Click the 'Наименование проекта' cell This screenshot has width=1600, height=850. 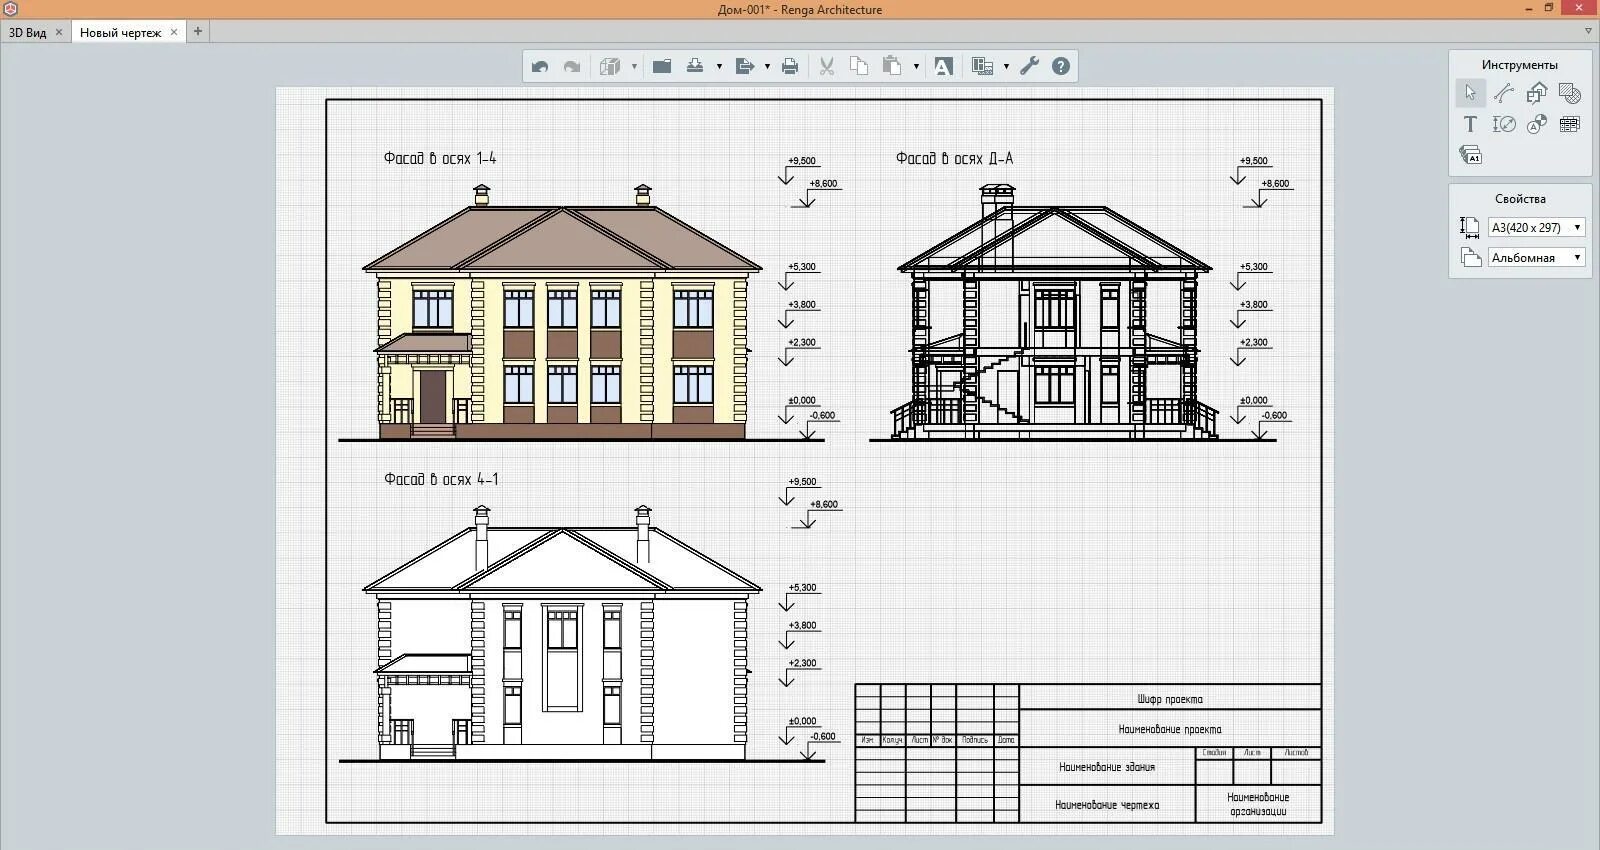1170,729
